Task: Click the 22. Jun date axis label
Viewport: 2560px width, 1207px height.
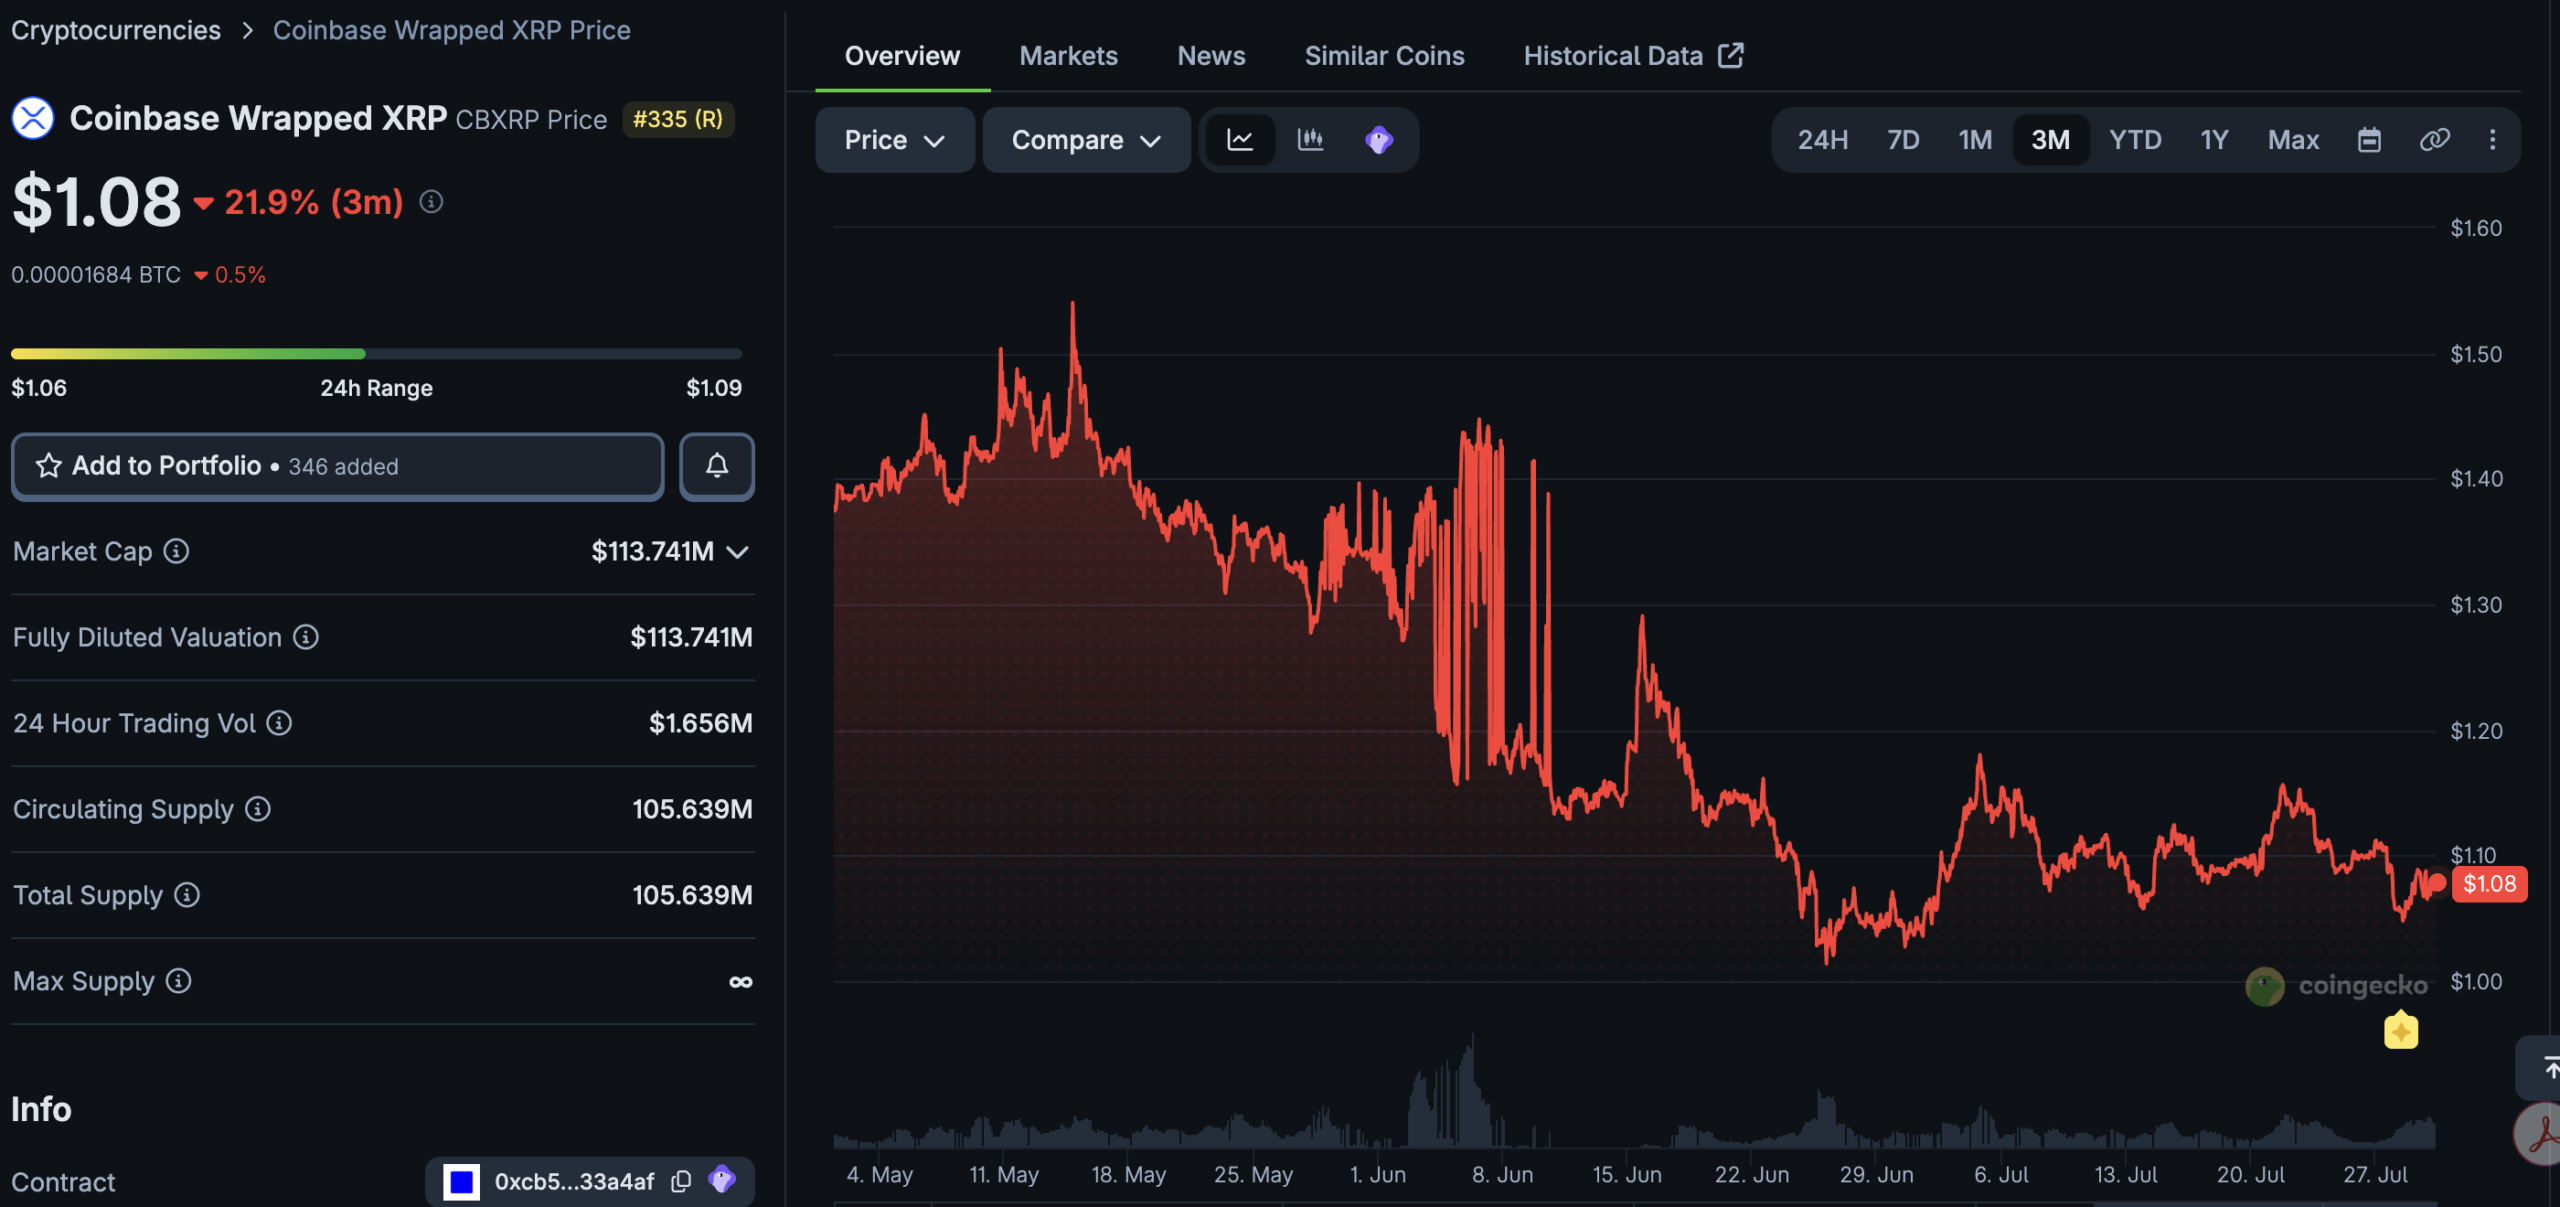Action: 1751,1175
